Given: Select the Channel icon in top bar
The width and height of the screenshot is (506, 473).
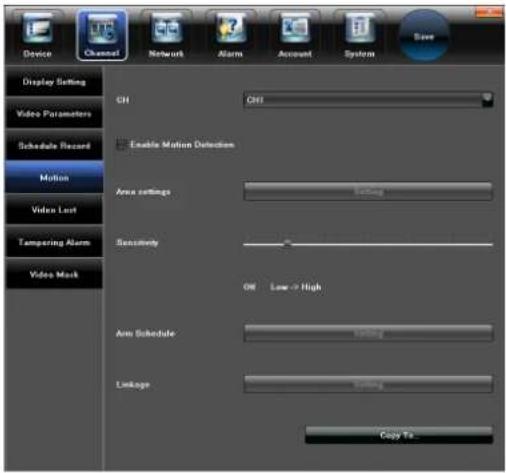Looking at the screenshot, I should [x=102, y=35].
